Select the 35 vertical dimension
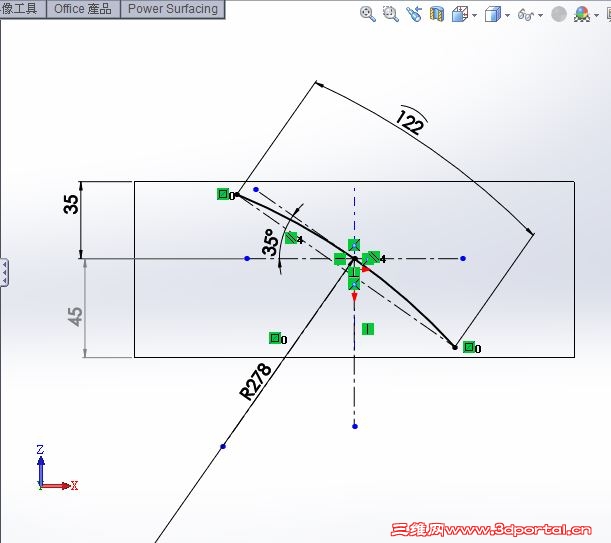This screenshot has width=611, height=543. click(x=71, y=204)
